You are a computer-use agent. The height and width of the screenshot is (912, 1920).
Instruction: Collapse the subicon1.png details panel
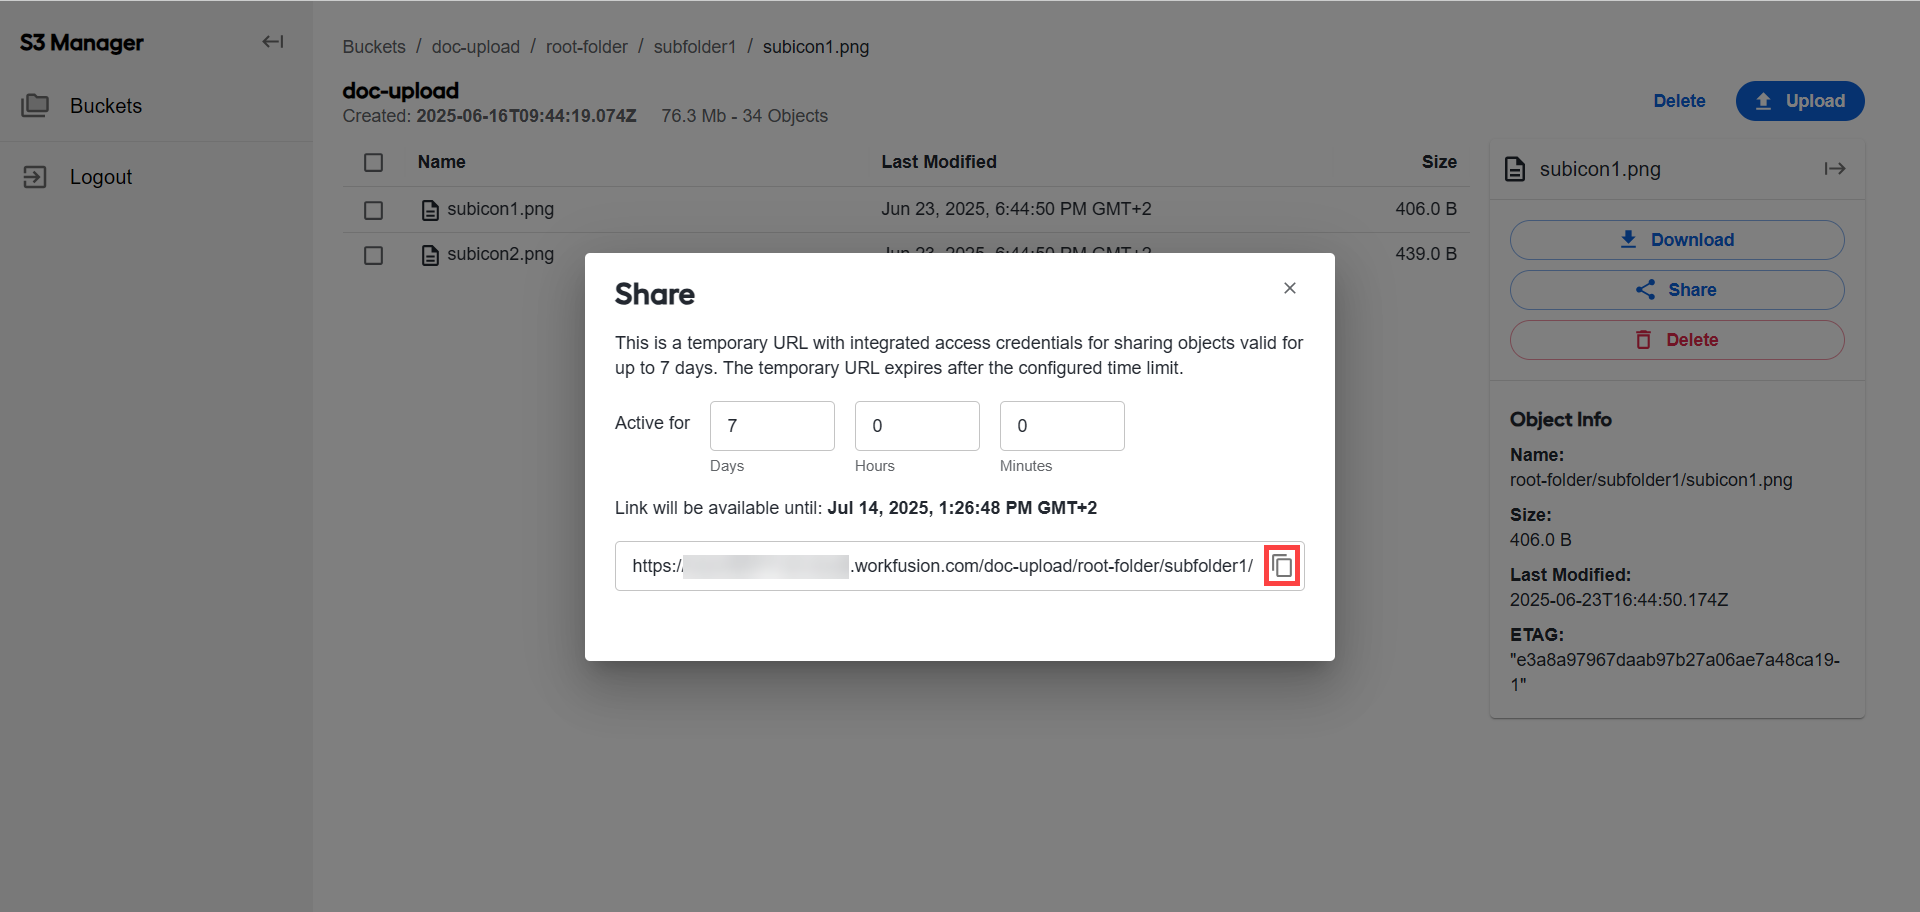(1835, 169)
